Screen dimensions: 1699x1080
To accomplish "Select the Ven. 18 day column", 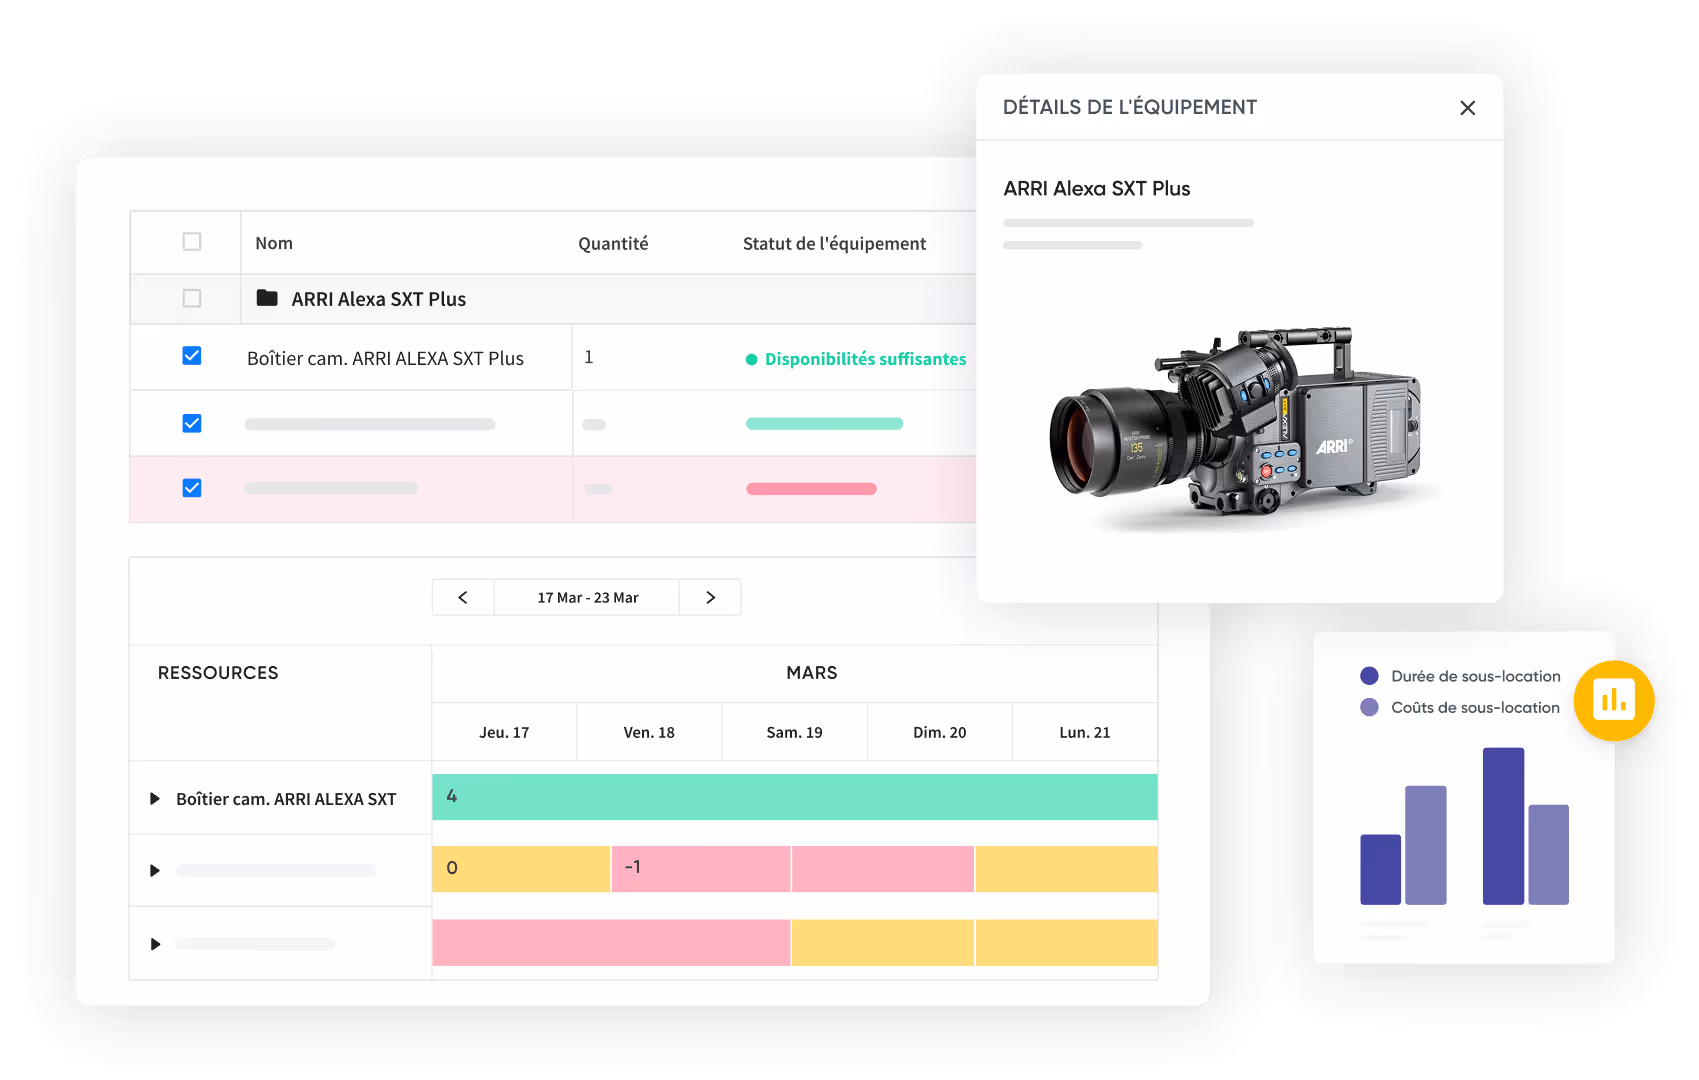I will click(x=649, y=732).
